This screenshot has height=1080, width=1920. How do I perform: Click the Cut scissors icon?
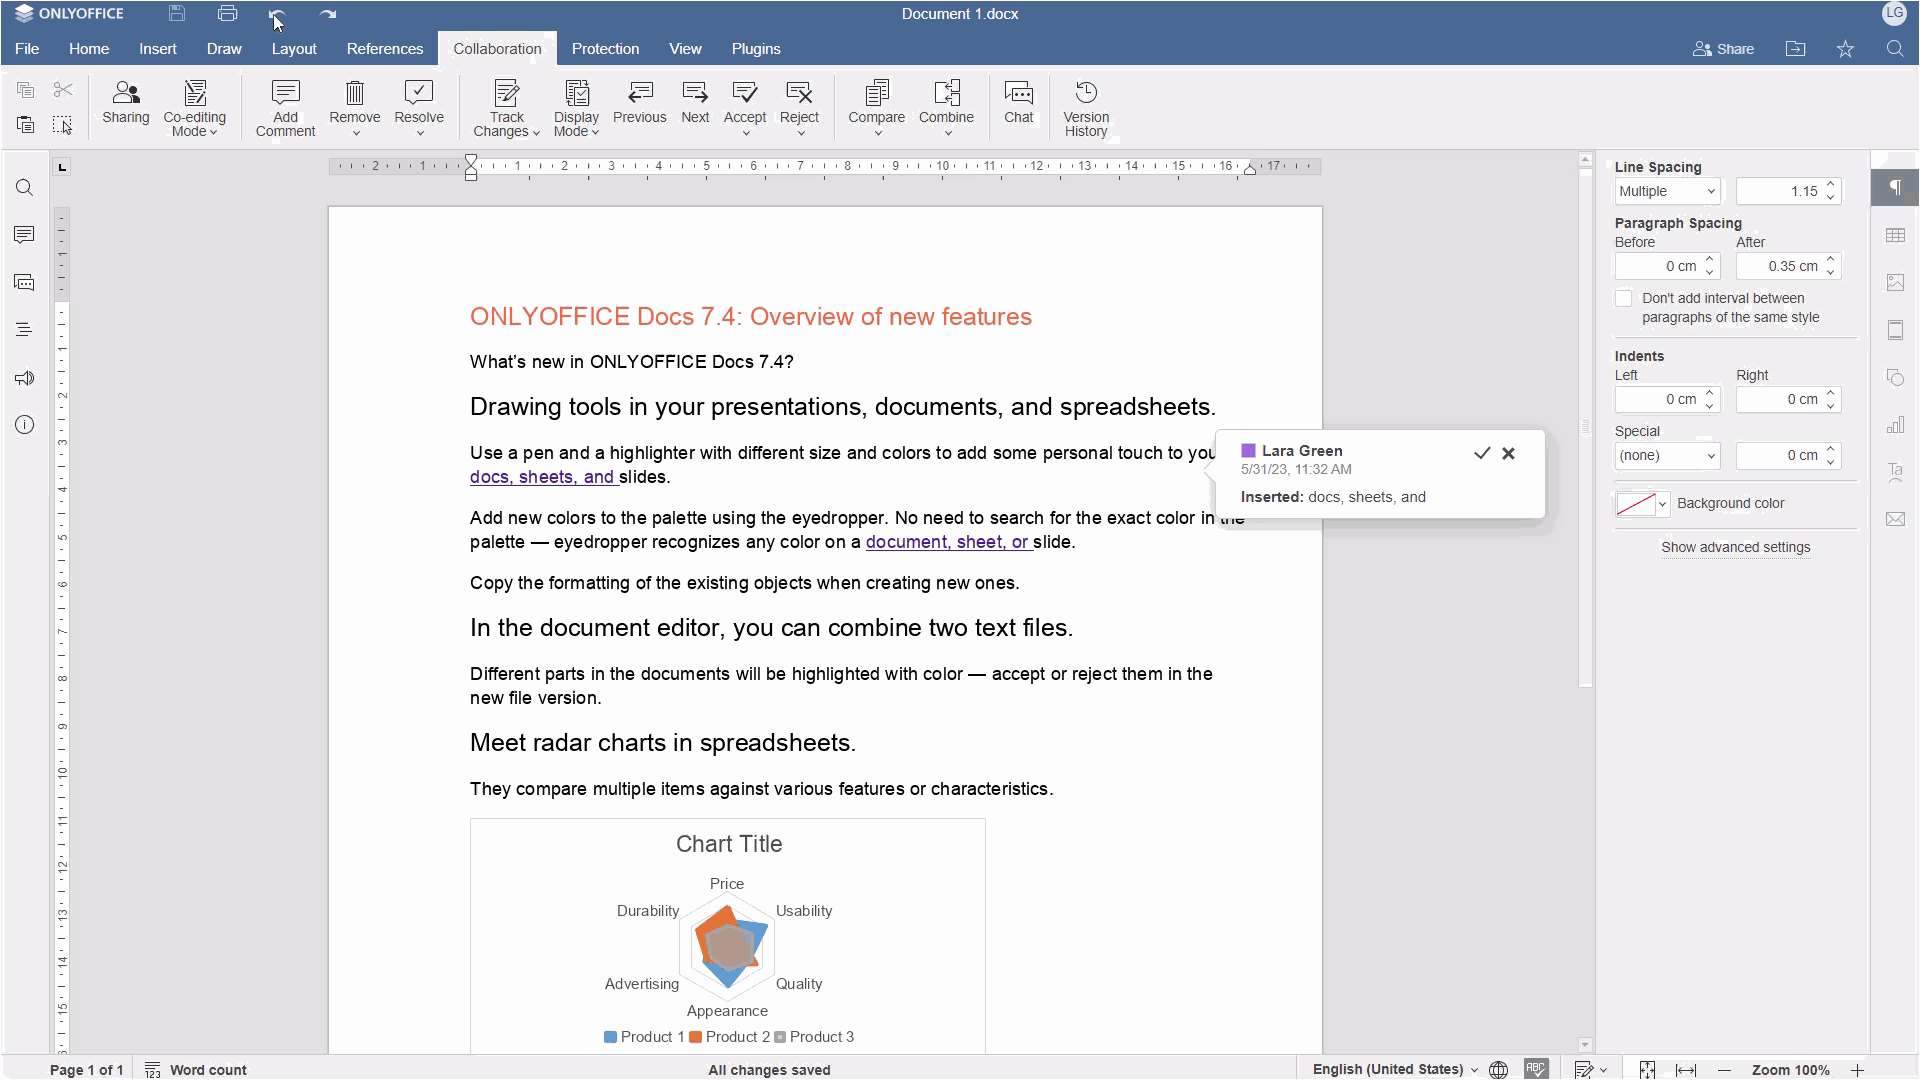[x=63, y=90]
